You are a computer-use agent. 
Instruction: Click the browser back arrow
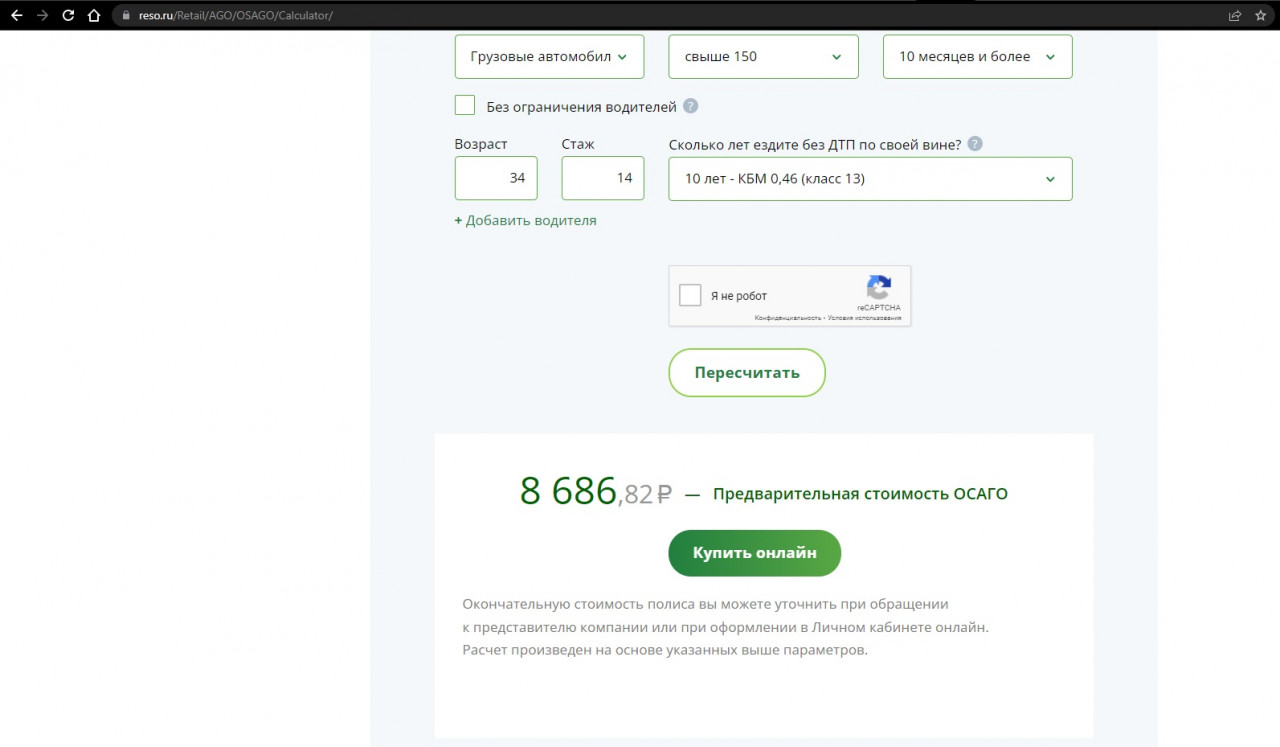coord(16,15)
